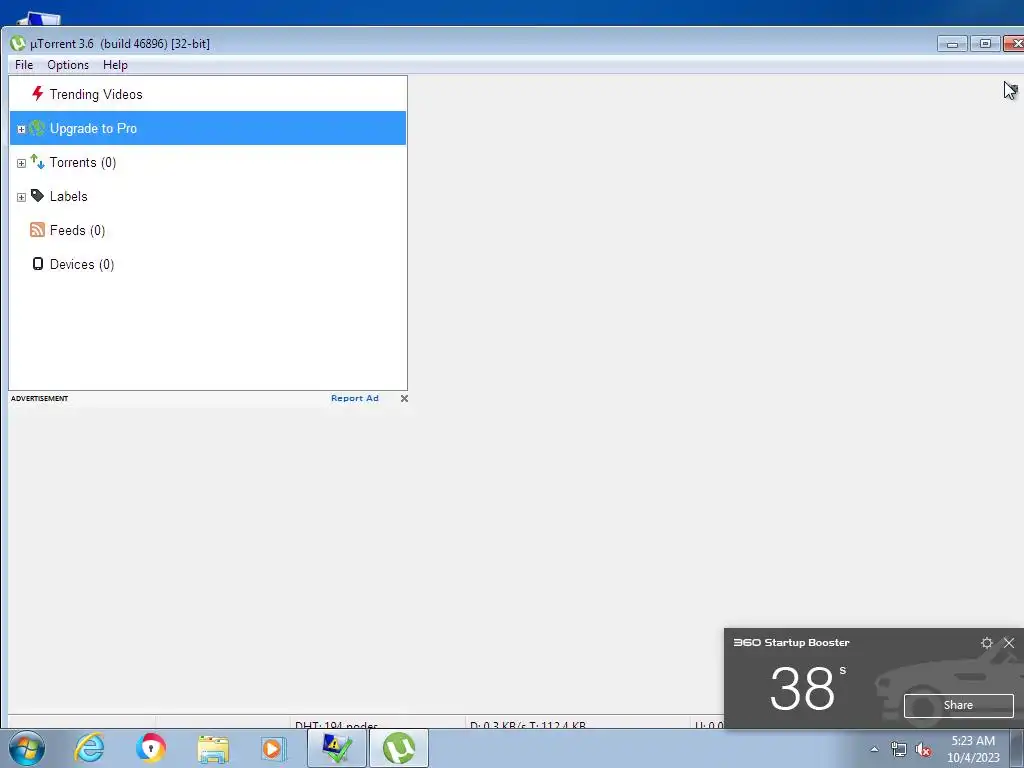
Task: Restore down the uTorrent window
Action: coord(985,44)
